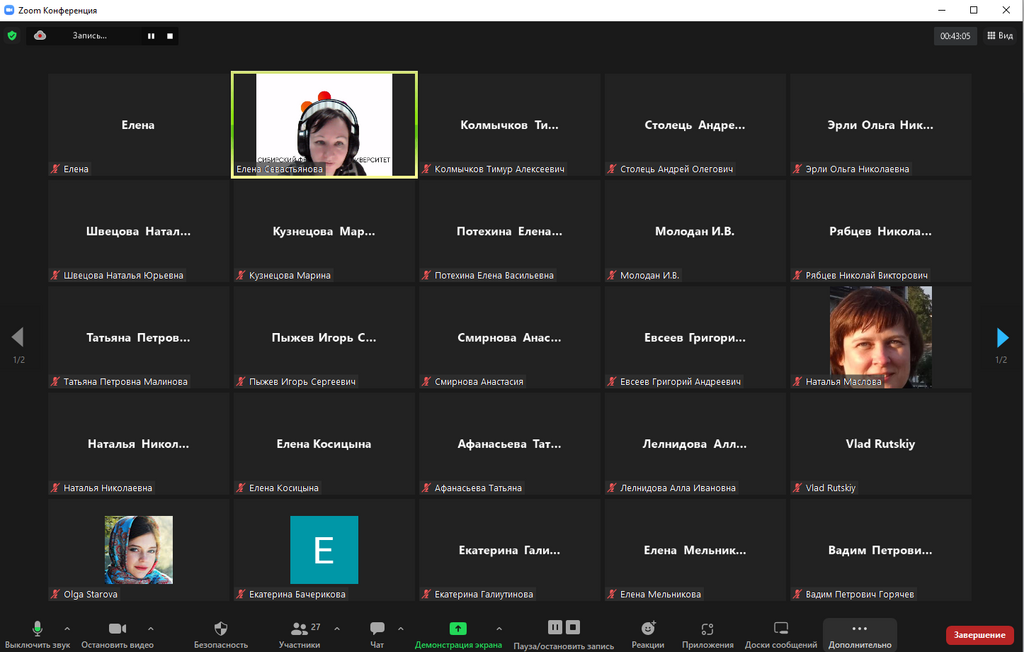
Task: Click muted mic icon of Эрли Ольга Николаевна
Action: [797, 169]
